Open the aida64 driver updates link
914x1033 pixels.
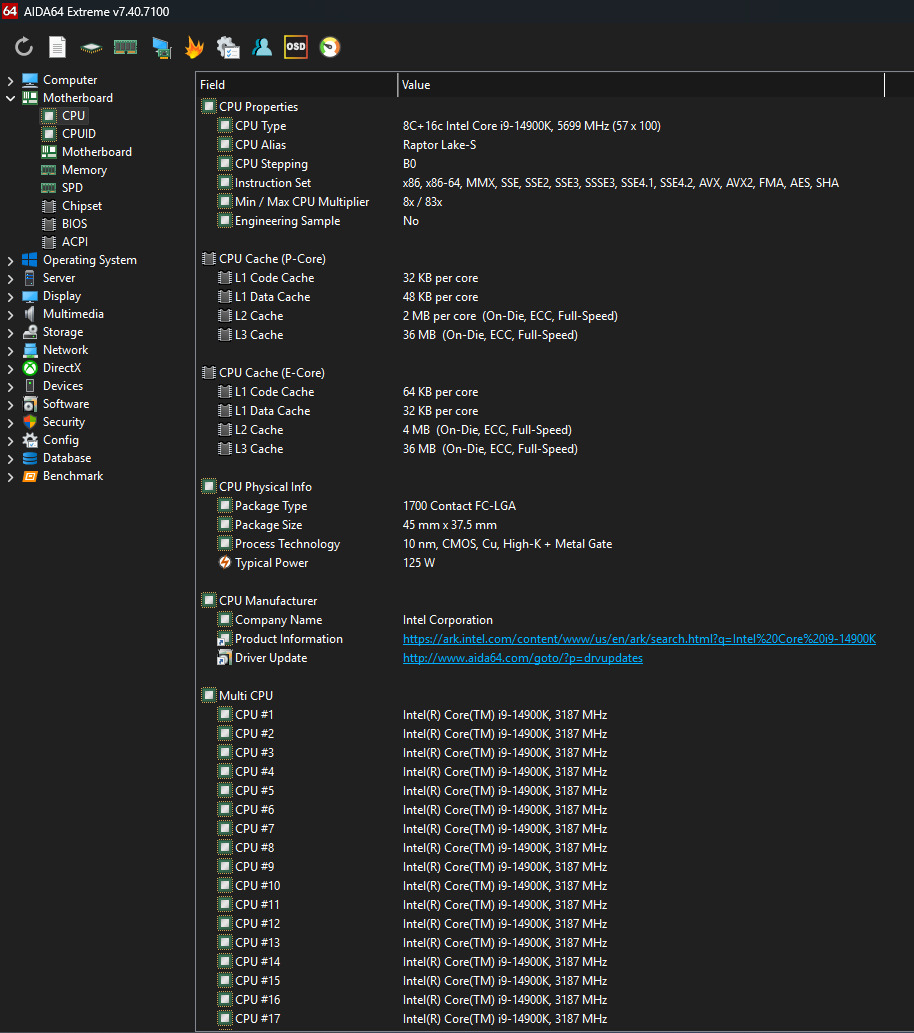[523, 658]
